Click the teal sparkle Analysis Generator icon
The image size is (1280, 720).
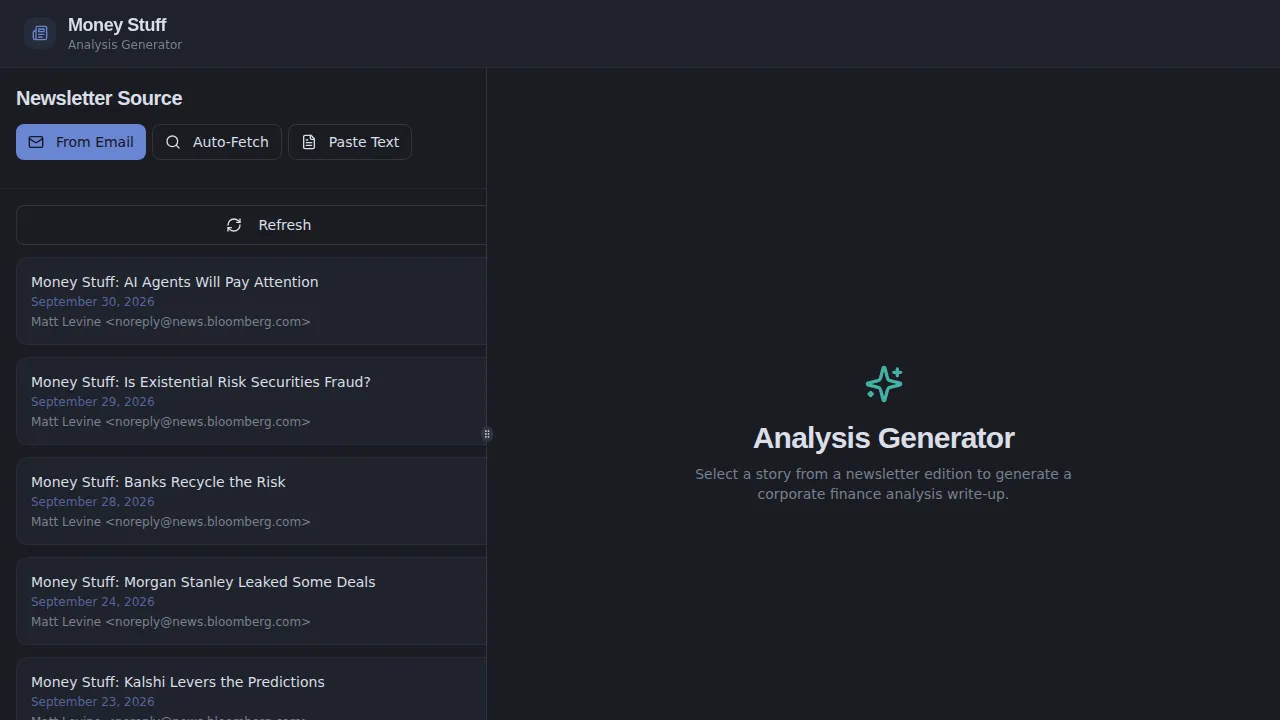coord(884,384)
